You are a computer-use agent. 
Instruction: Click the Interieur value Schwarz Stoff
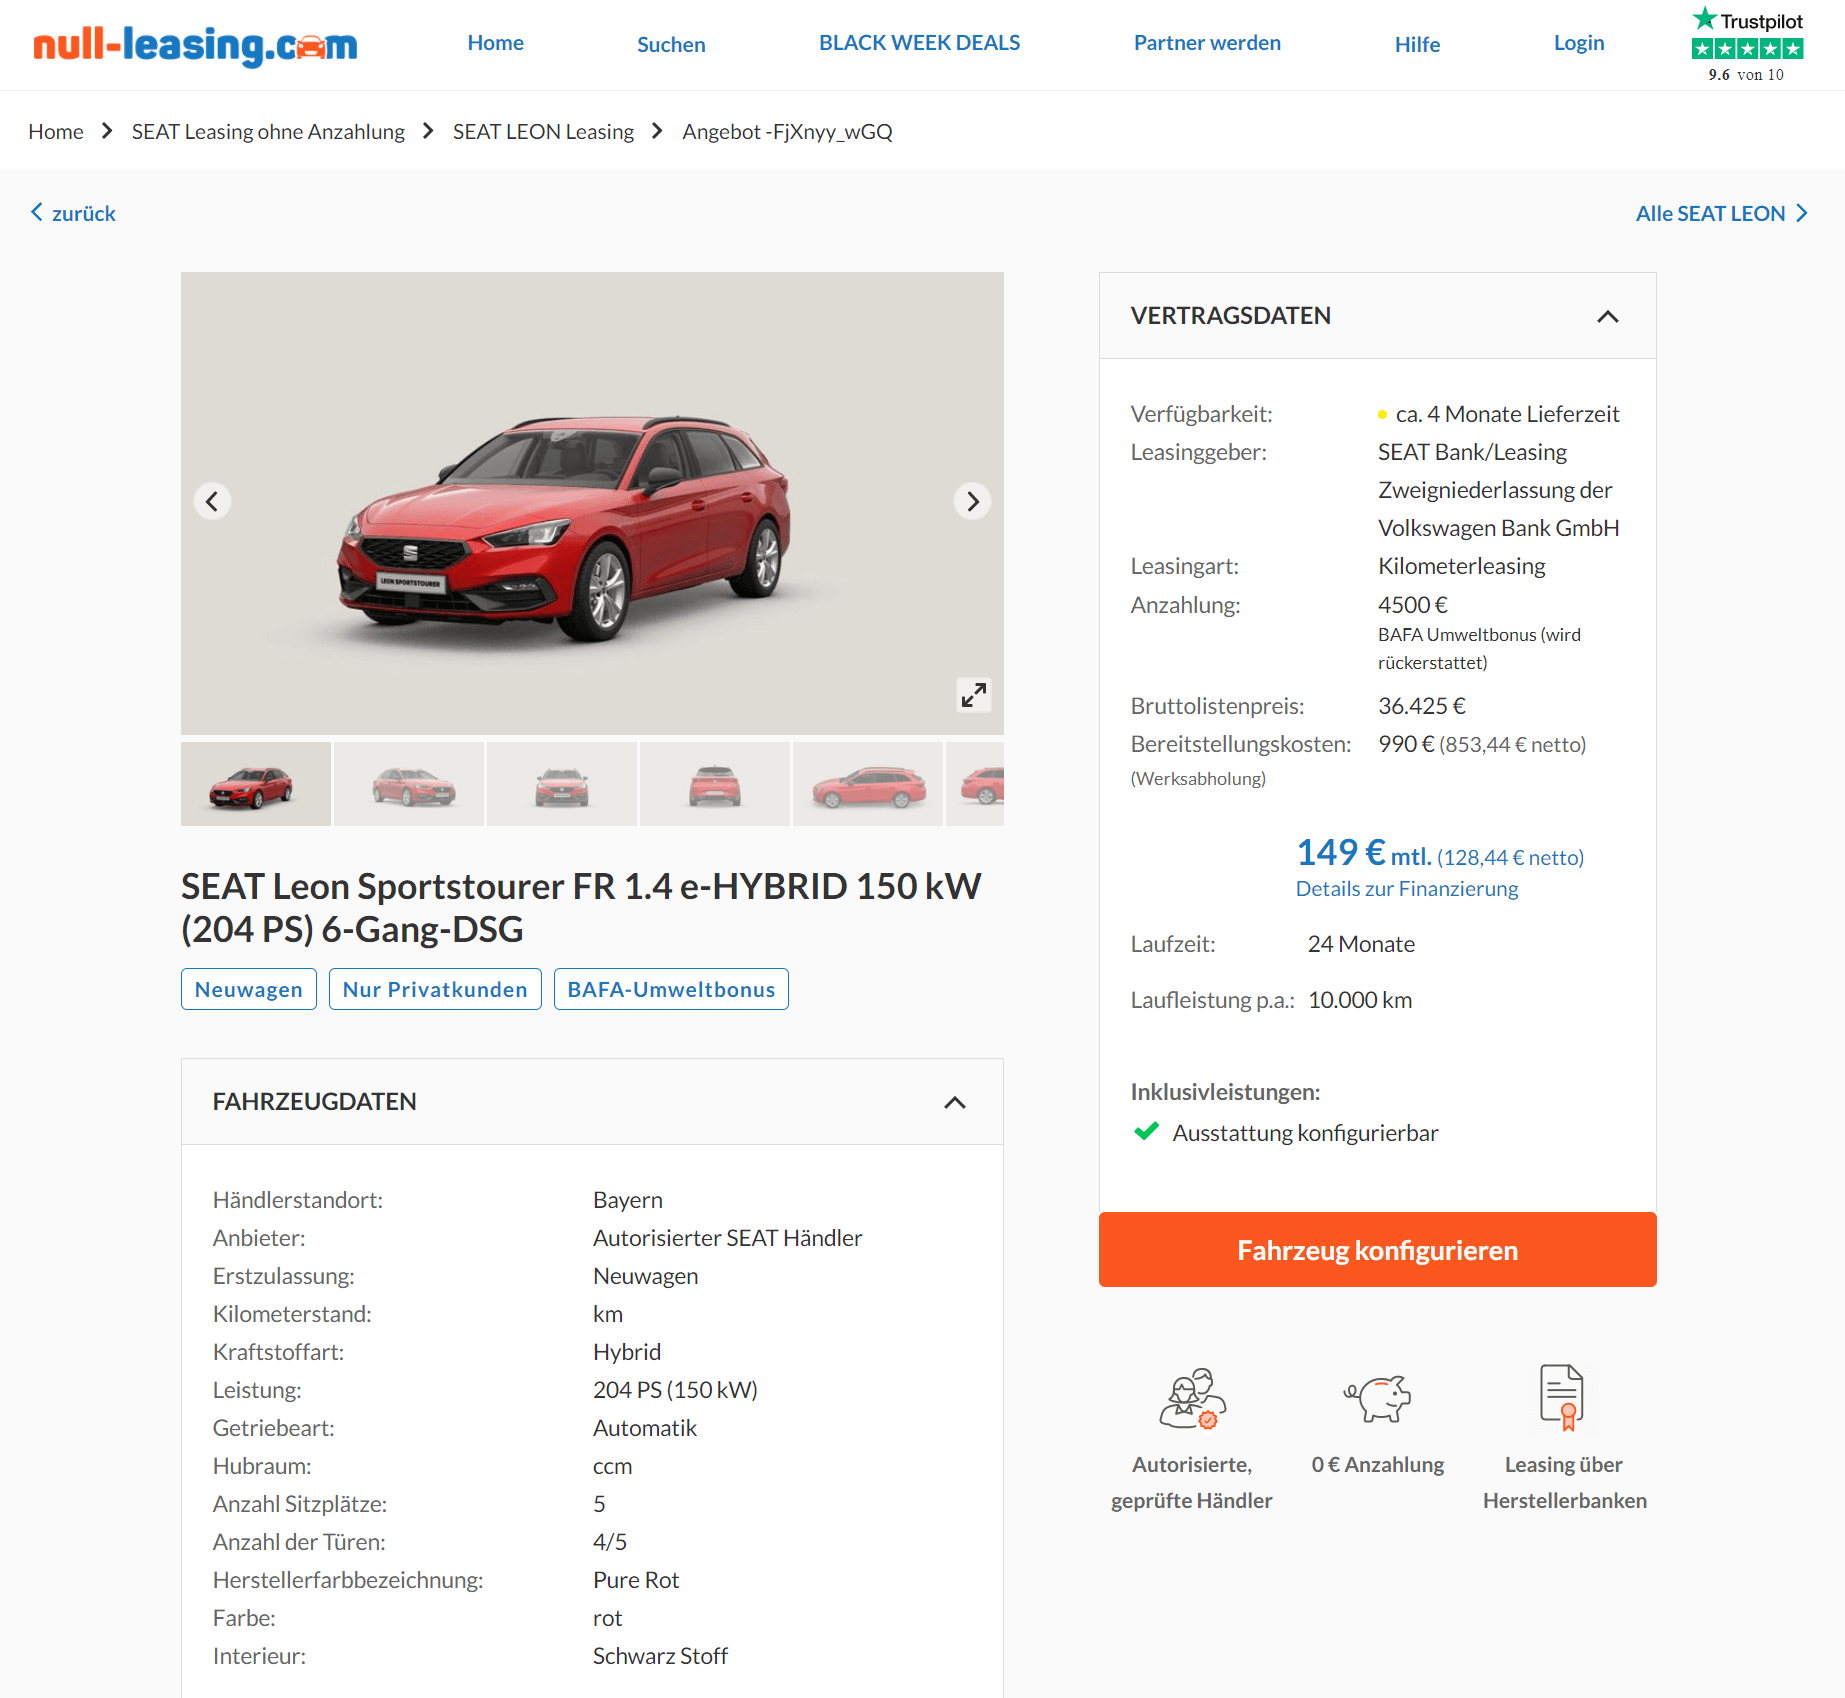coord(660,1656)
